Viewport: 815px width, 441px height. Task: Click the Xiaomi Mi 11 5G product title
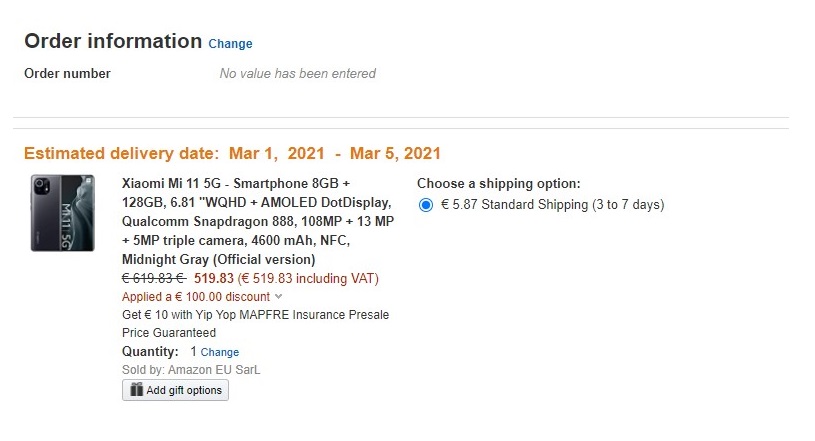(257, 222)
